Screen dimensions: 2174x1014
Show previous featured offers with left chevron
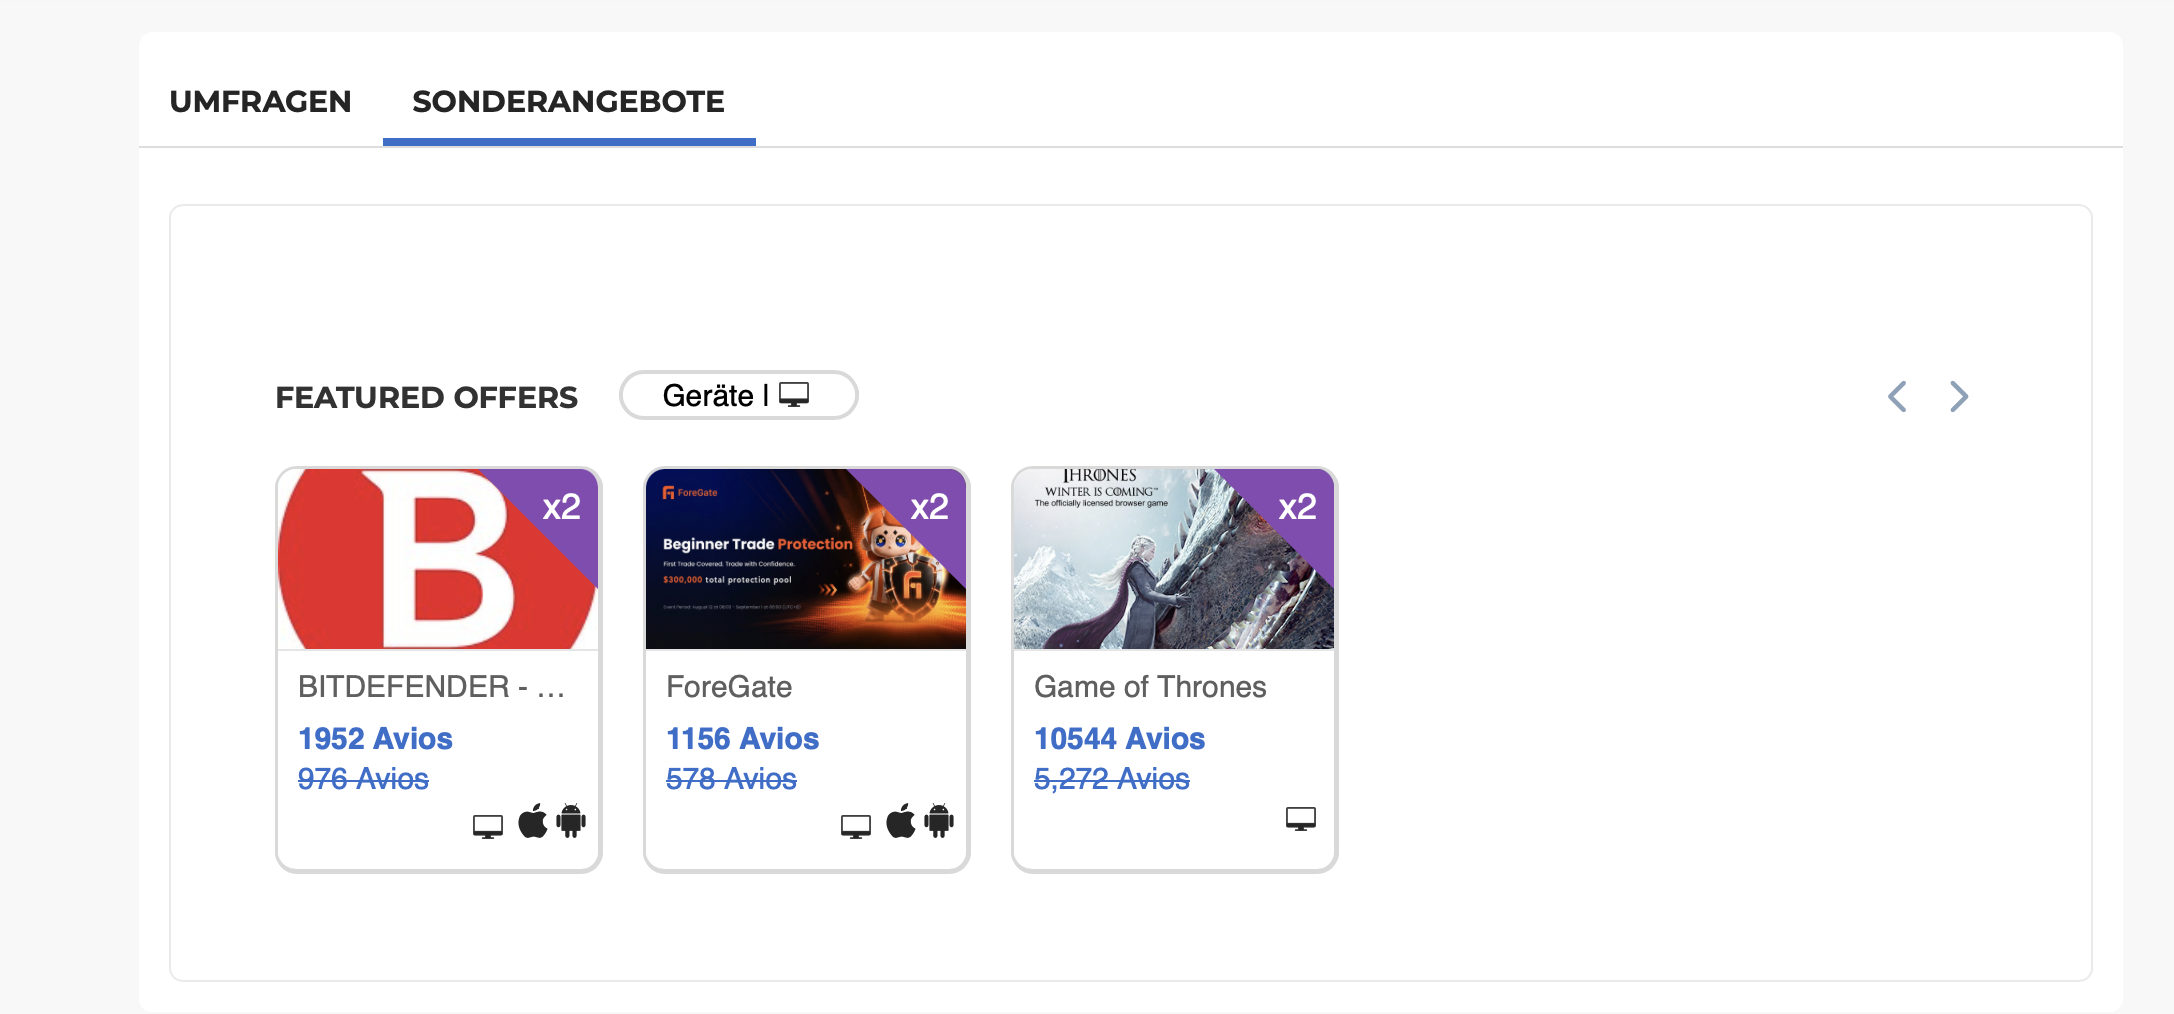1897,396
